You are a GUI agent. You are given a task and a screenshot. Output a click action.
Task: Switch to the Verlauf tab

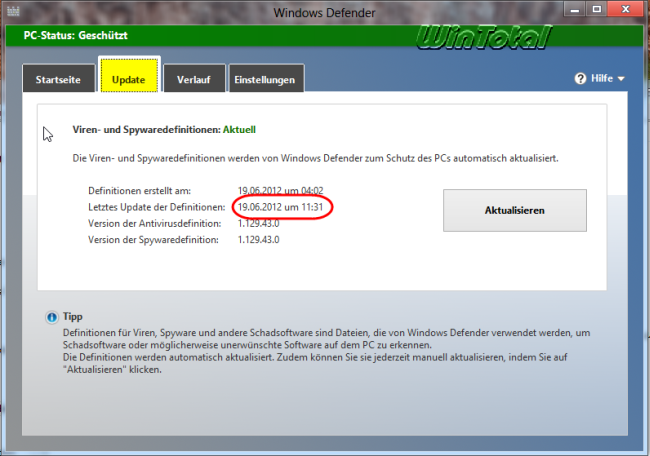tap(194, 78)
